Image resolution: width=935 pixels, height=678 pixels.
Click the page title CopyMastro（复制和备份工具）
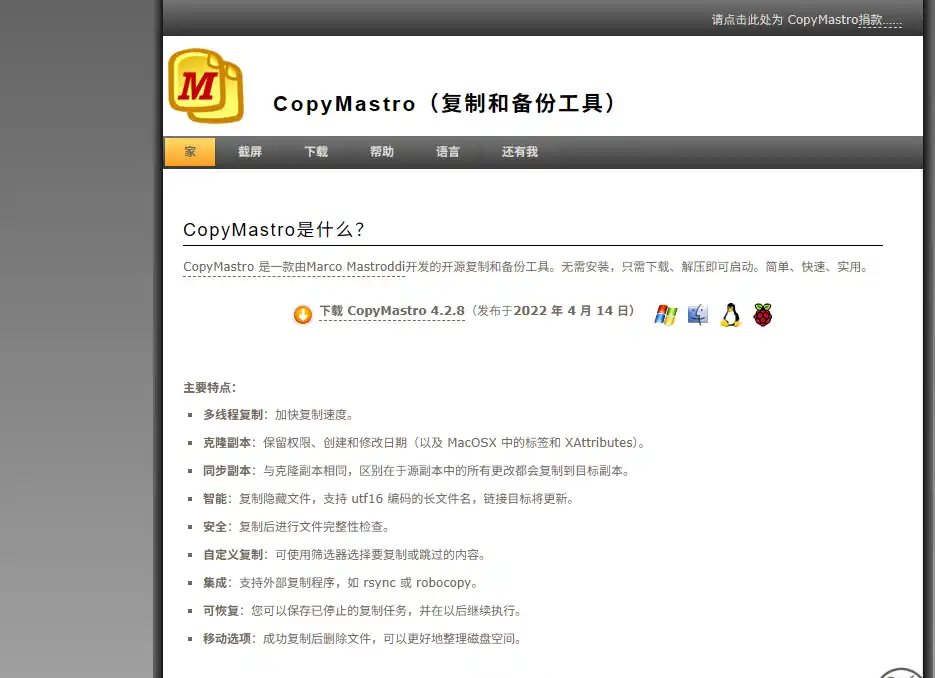coord(444,103)
